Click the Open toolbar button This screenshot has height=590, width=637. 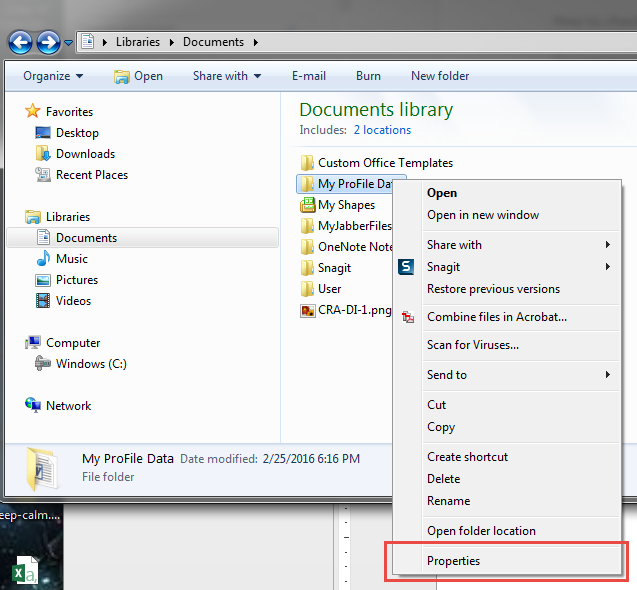point(138,76)
